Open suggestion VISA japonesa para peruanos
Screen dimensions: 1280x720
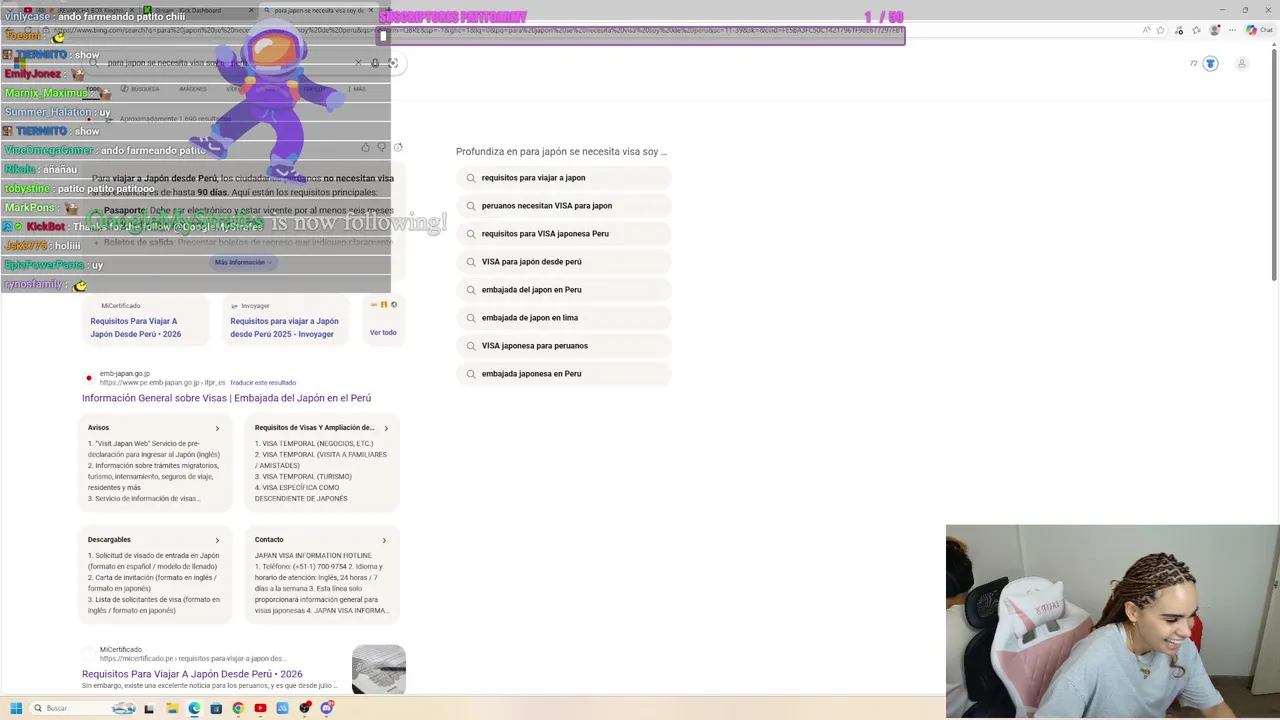[564, 346]
